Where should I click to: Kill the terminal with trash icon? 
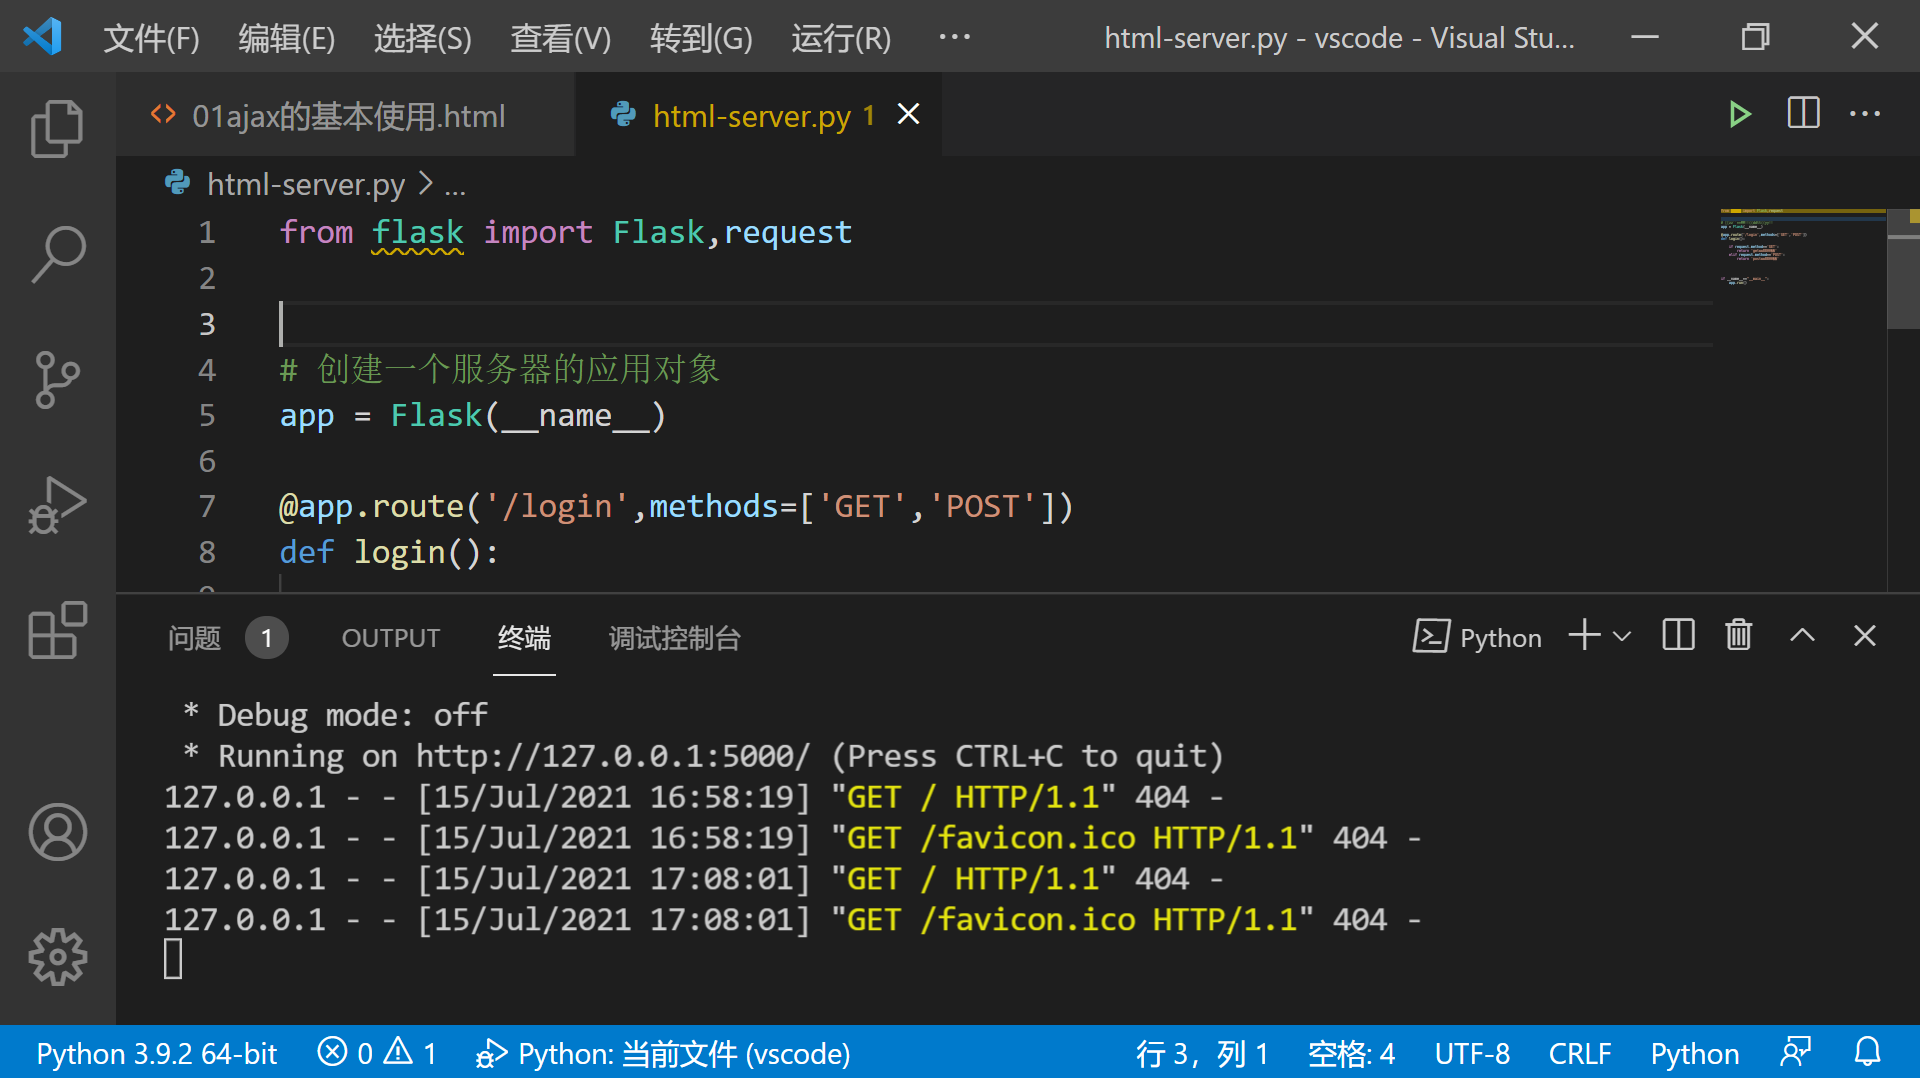click(1739, 636)
